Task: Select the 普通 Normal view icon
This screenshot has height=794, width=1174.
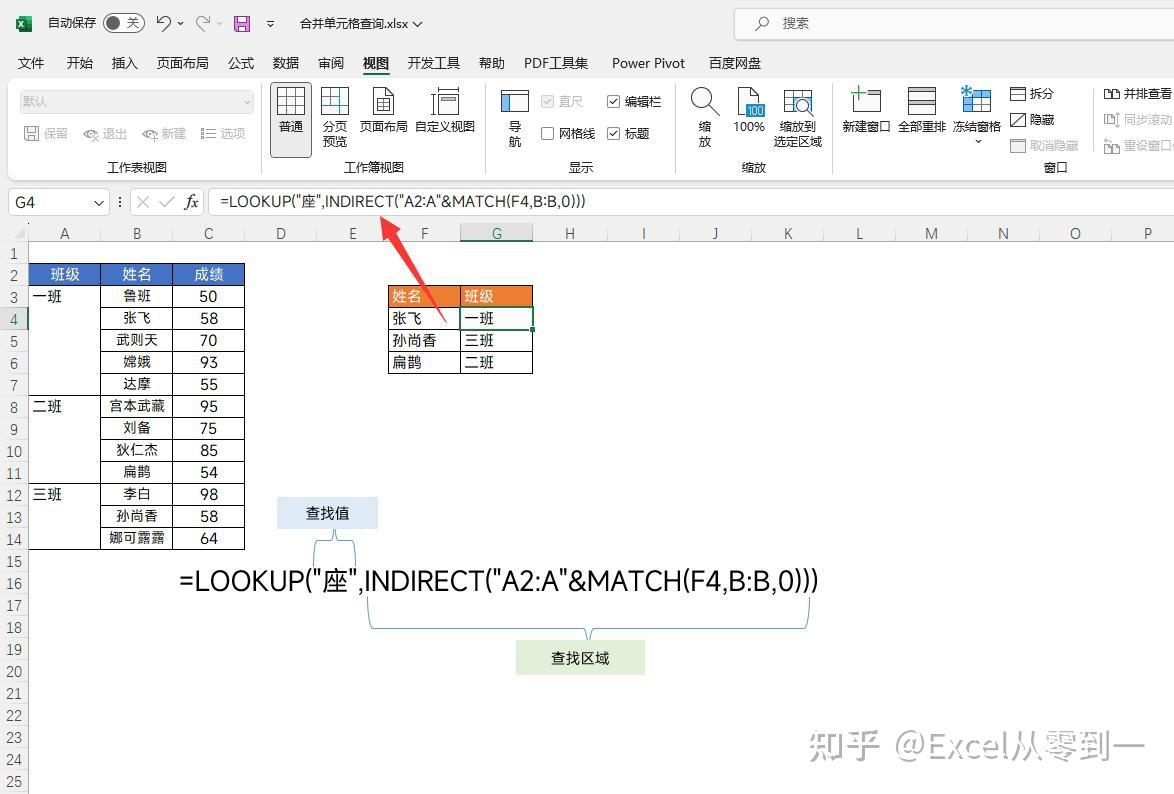Action: click(x=291, y=120)
